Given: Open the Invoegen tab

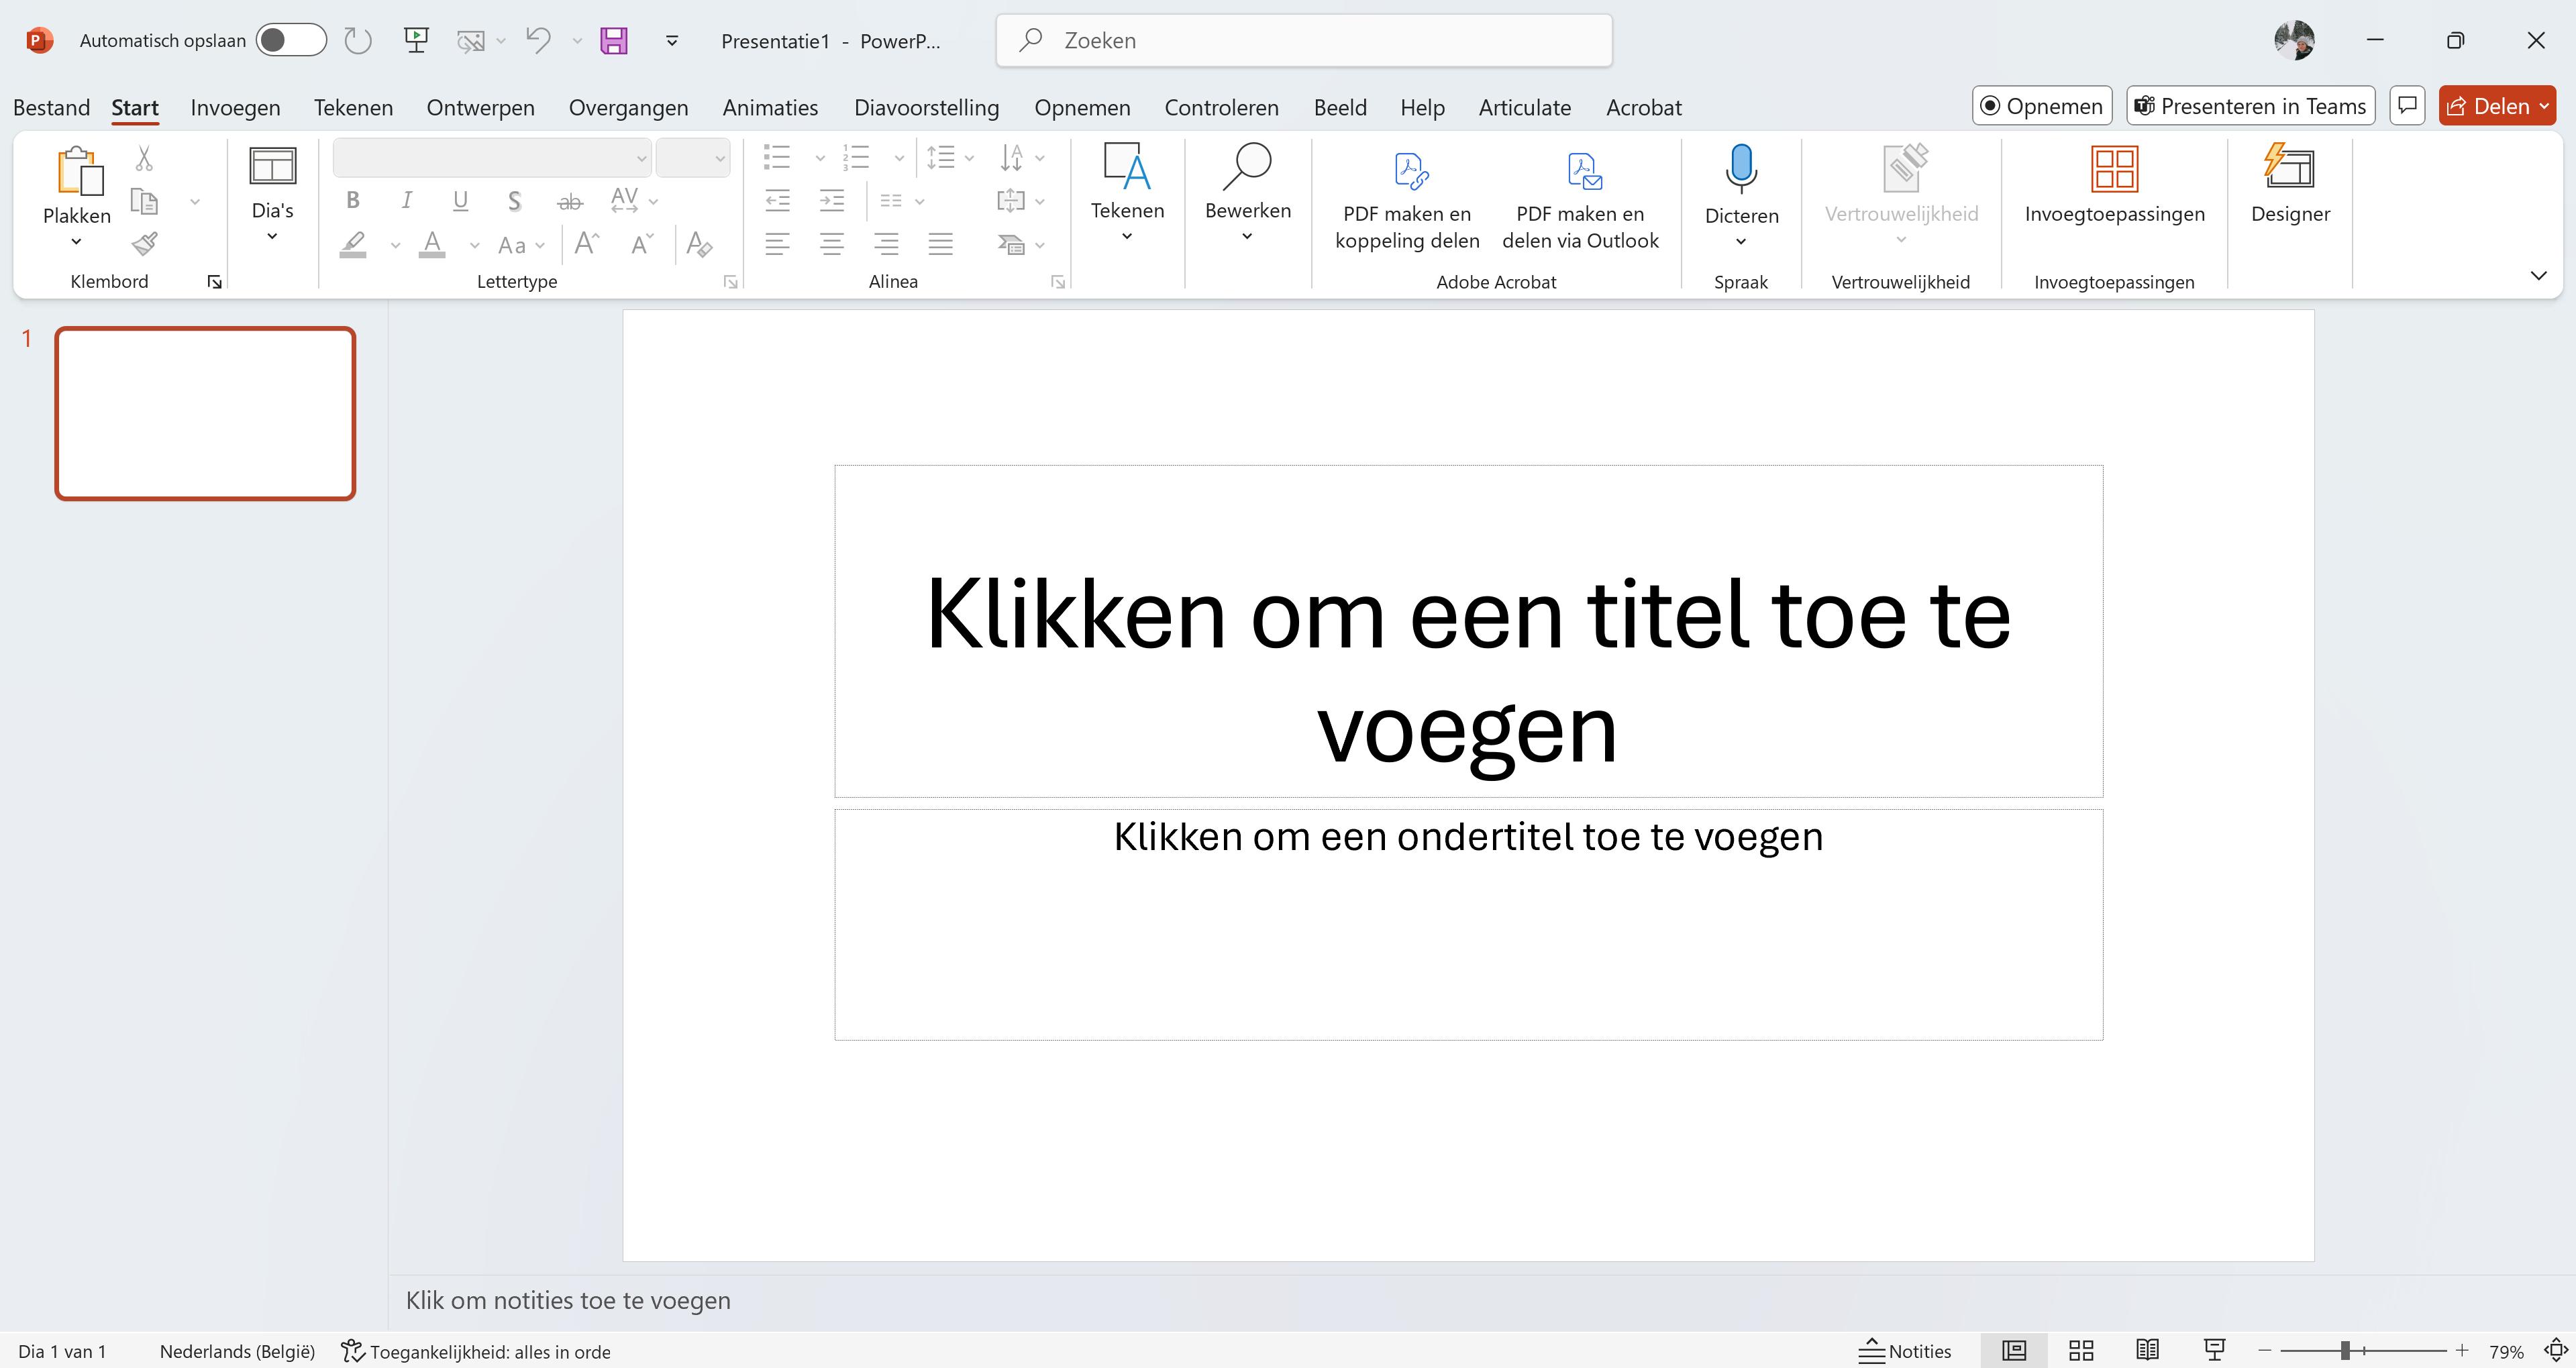Looking at the screenshot, I should [235, 108].
